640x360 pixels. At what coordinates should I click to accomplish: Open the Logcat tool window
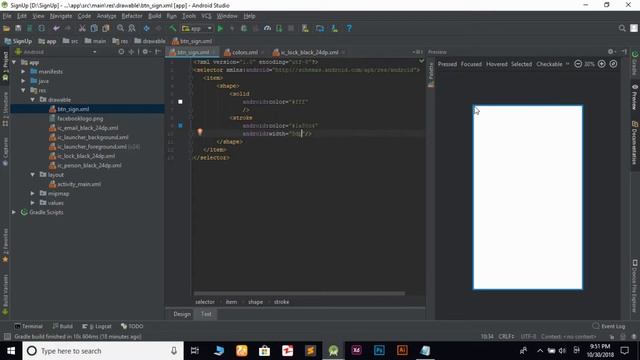[97, 326]
